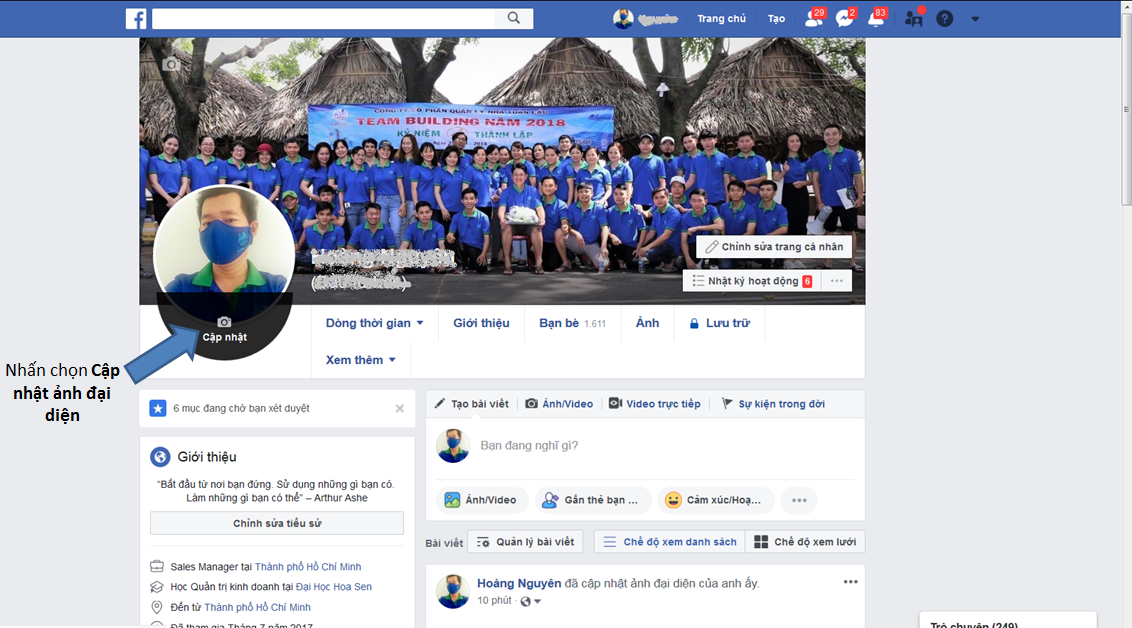The width and height of the screenshot is (1132, 628).
Task: Open post privacy audience dropdown
Action: tap(531, 601)
